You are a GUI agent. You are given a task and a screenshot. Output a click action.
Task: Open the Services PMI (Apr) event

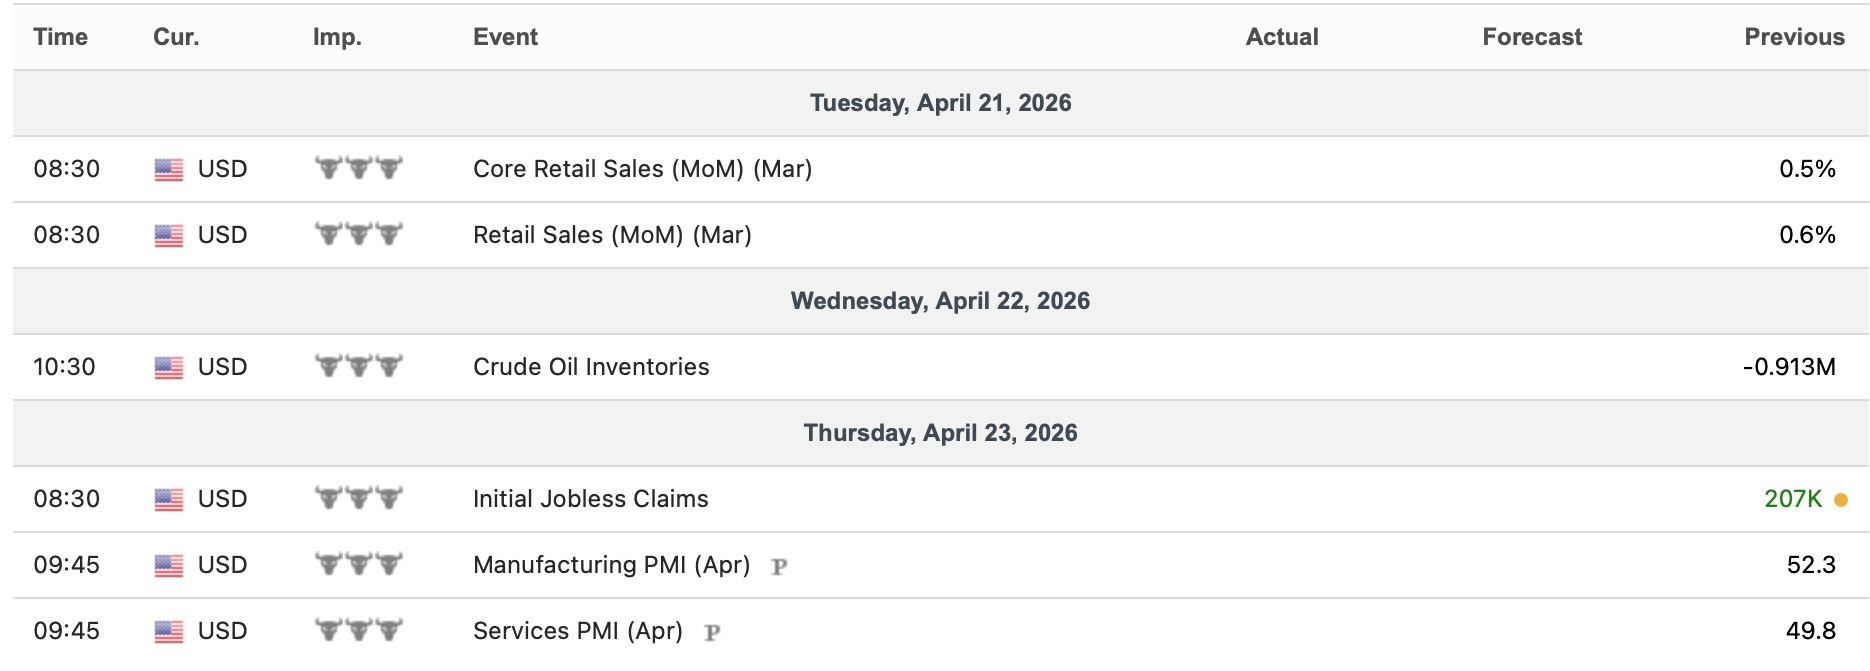point(577,631)
